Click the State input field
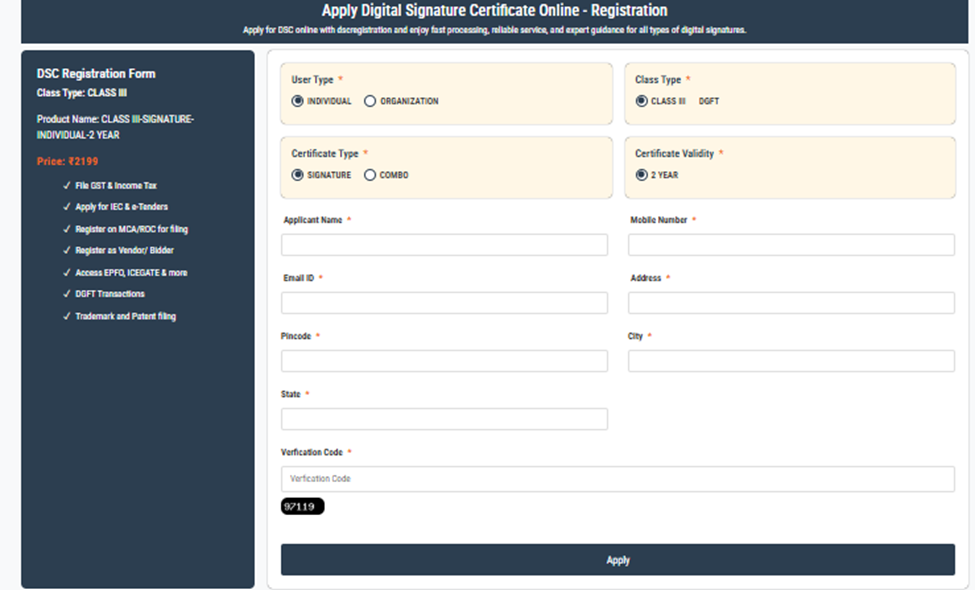975x590 pixels. [444, 419]
